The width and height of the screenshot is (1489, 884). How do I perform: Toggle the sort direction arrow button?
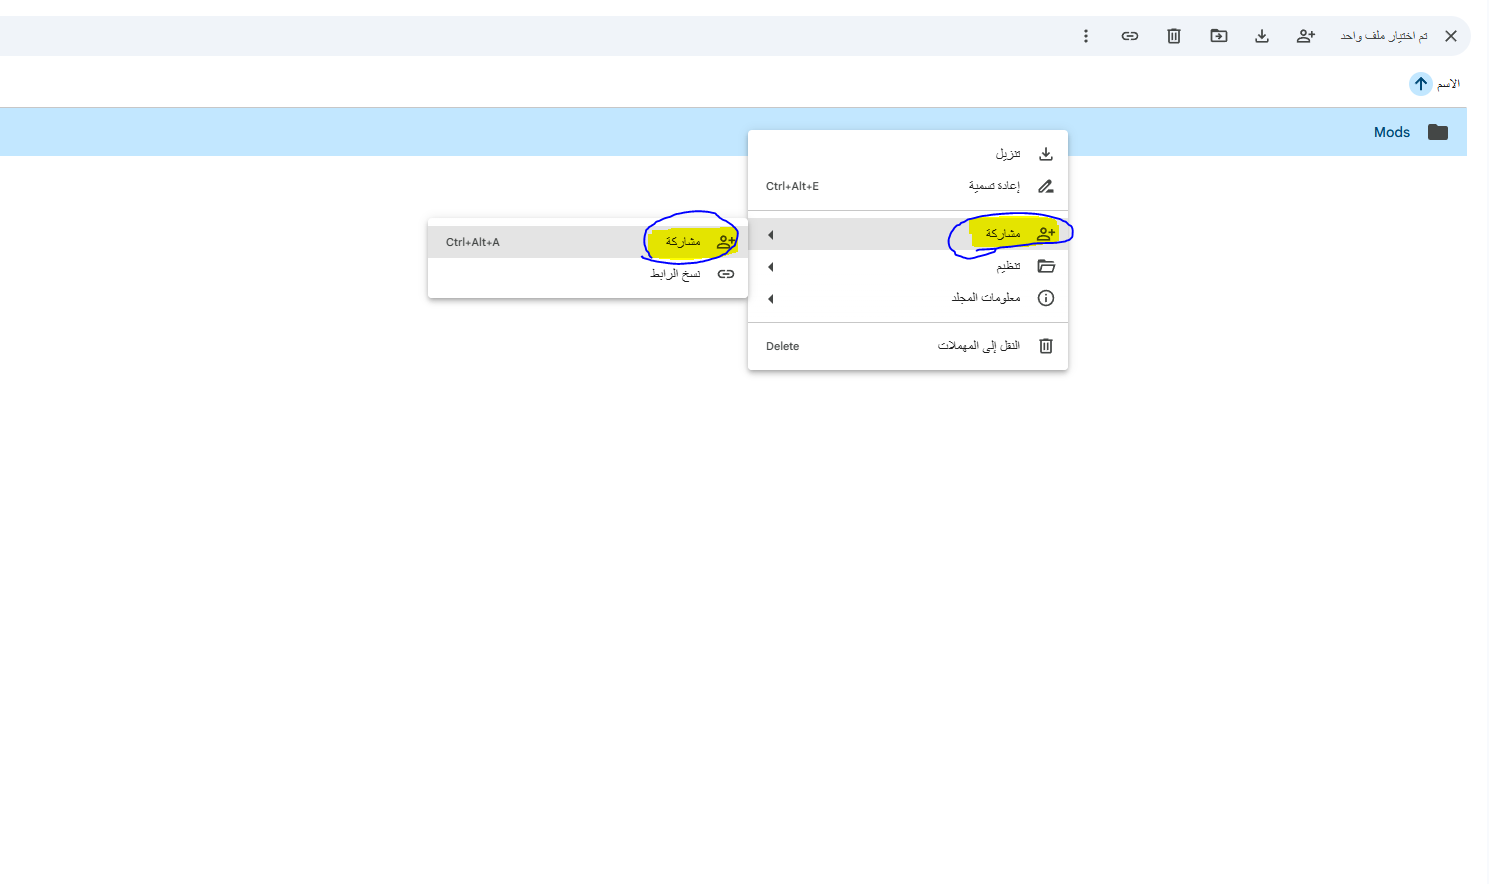(1420, 84)
